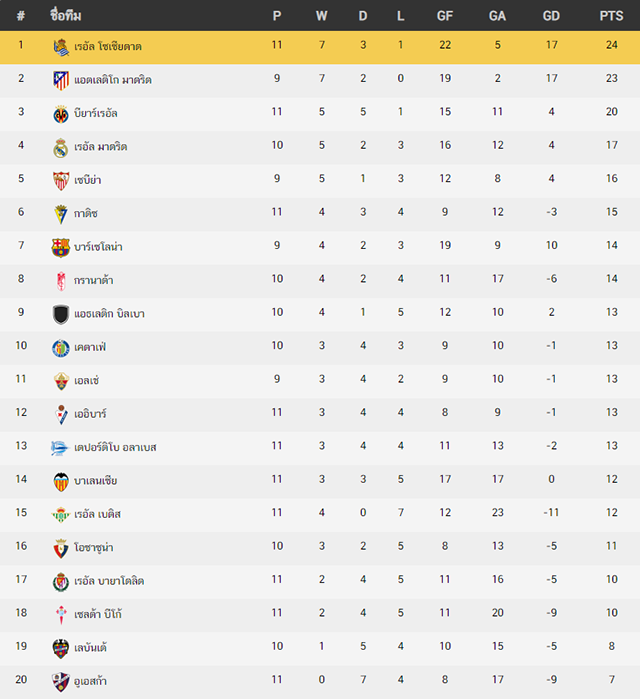Sort table by PTS column header
This screenshot has height=699, width=640.
tap(611, 16)
